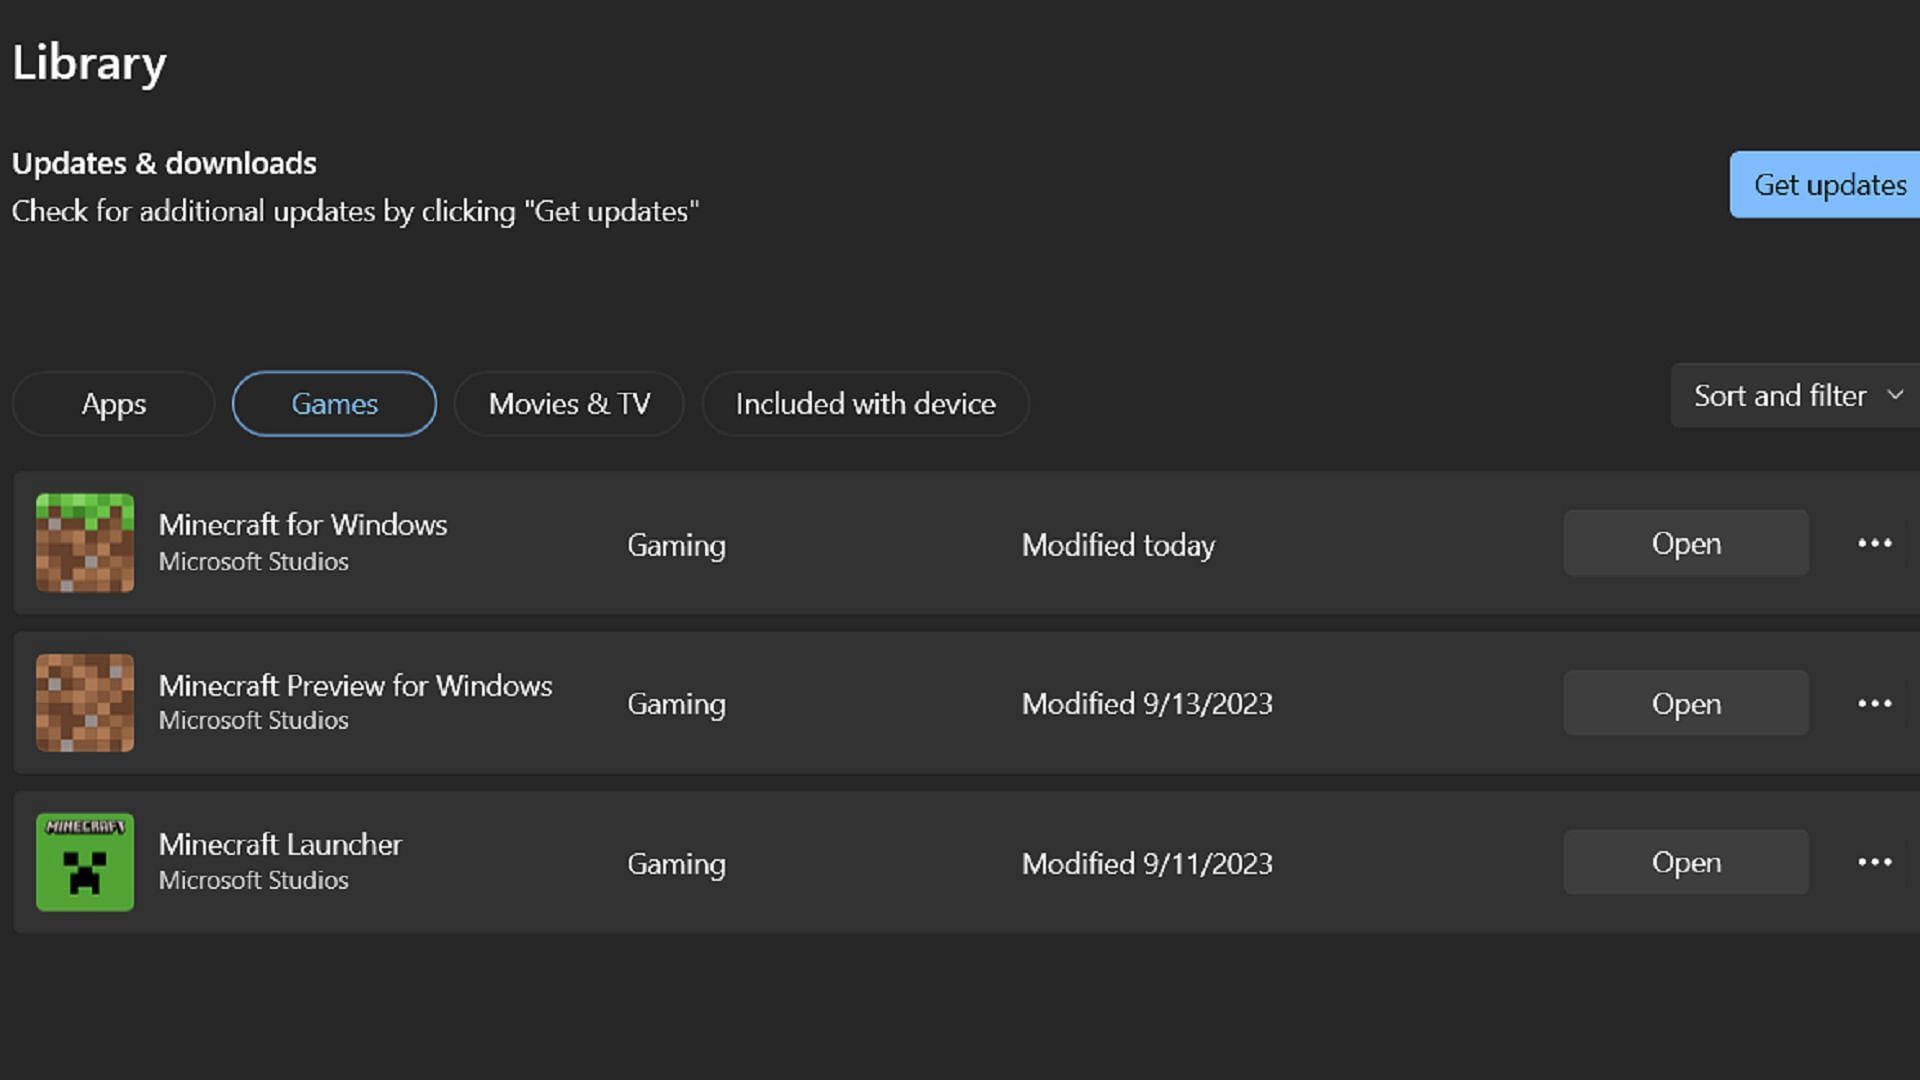The width and height of the screenshot is (1920, 1080).
Task: Click three-dot menu for Minecraft Preview
Action: click(x=1874, y=703)
